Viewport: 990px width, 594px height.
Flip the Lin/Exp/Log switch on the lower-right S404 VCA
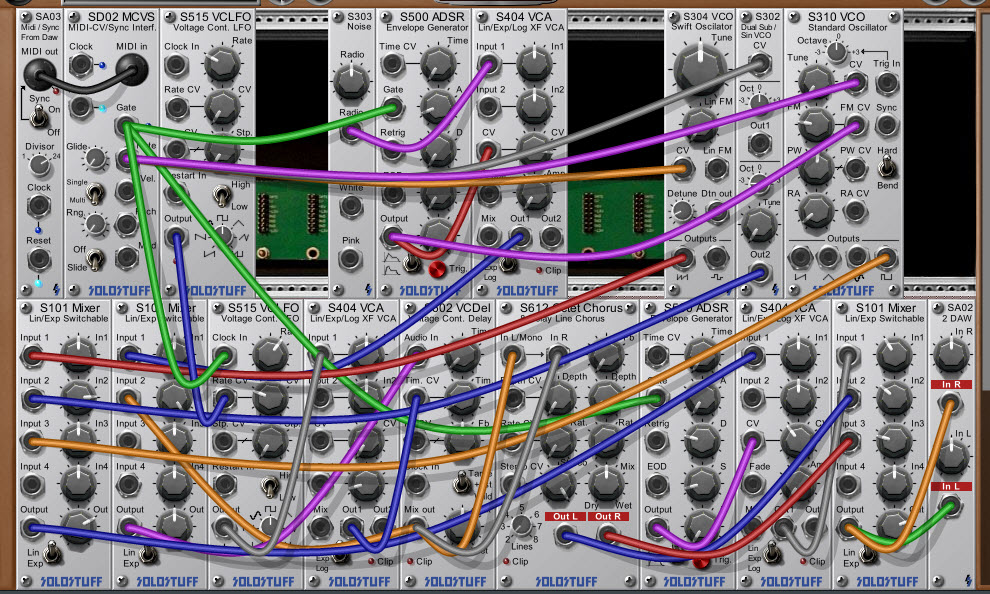772,554
